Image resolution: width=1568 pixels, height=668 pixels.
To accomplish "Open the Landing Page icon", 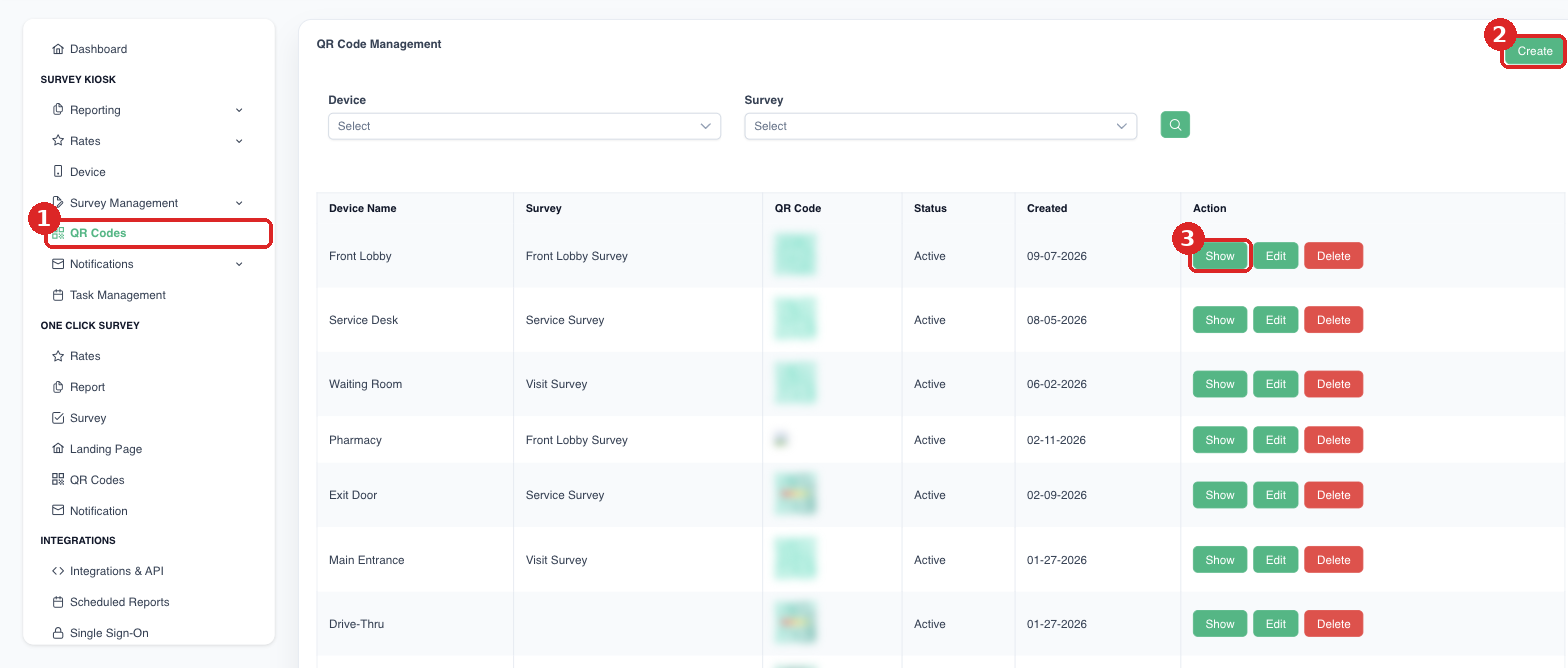I will pos(58,449).
